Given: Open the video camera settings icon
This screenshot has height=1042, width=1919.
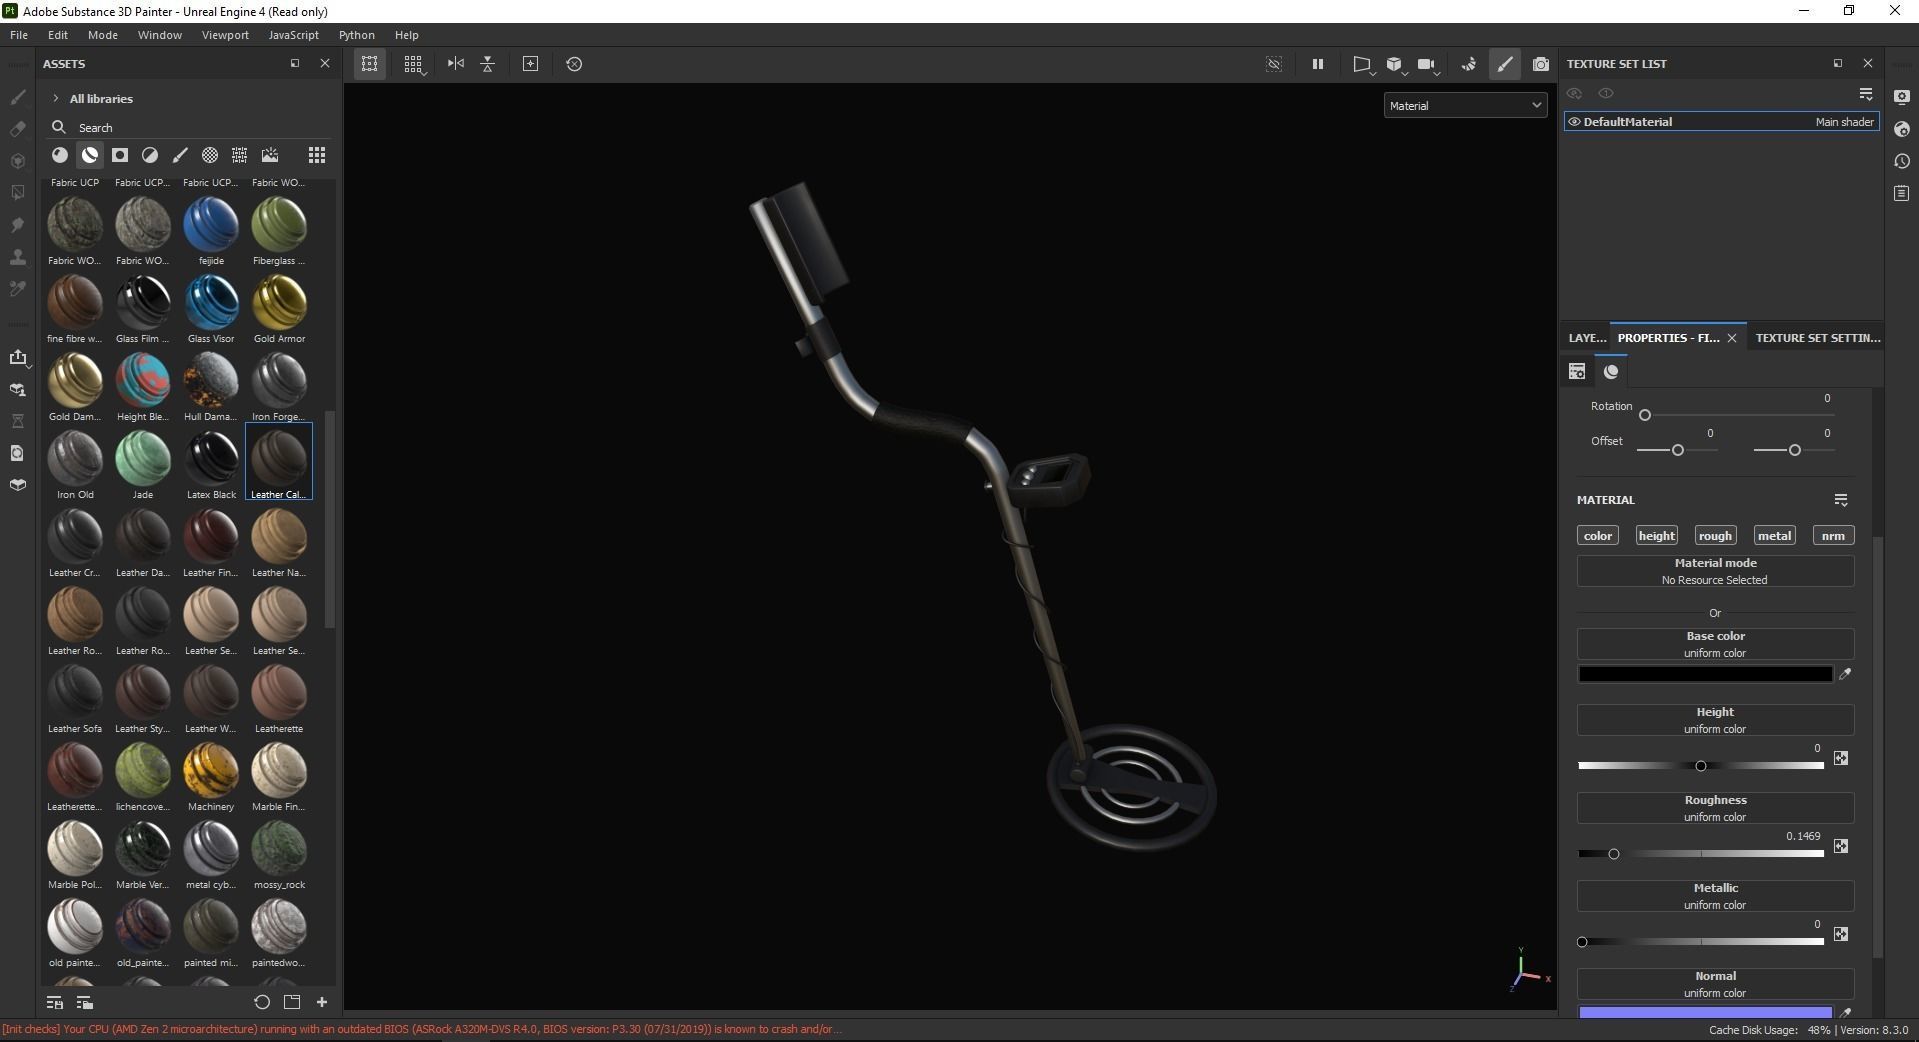Looking at the screenshot, I should [x=1426, y=64].
